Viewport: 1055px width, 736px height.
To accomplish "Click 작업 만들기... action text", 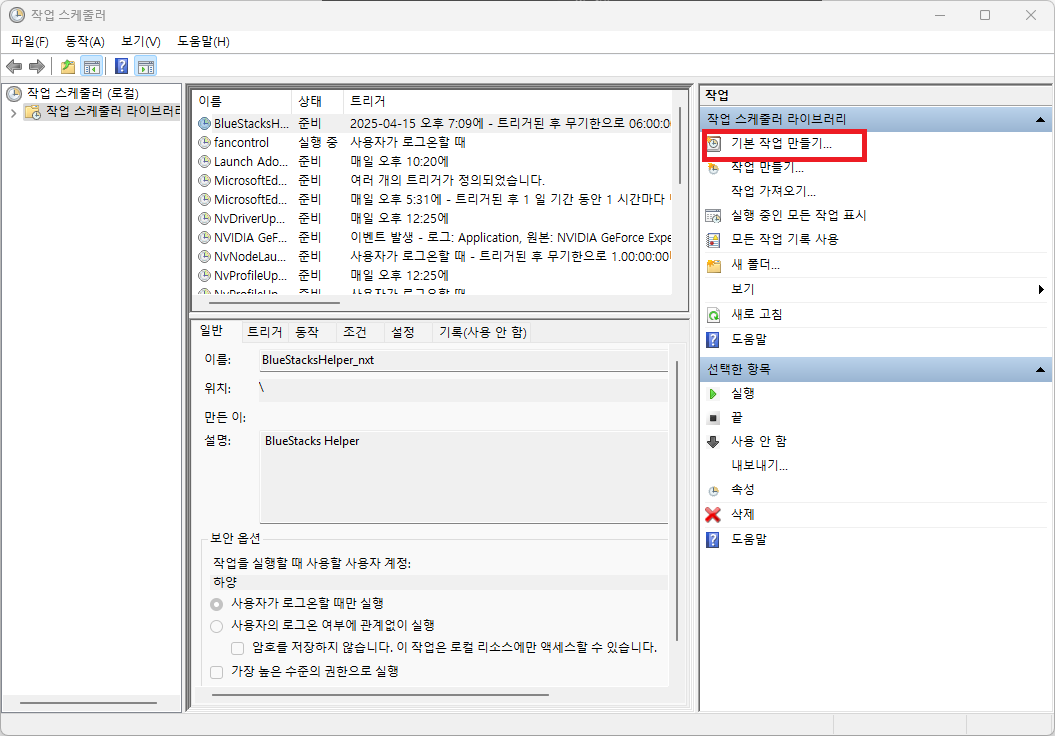I will click(x=767, y=168).
